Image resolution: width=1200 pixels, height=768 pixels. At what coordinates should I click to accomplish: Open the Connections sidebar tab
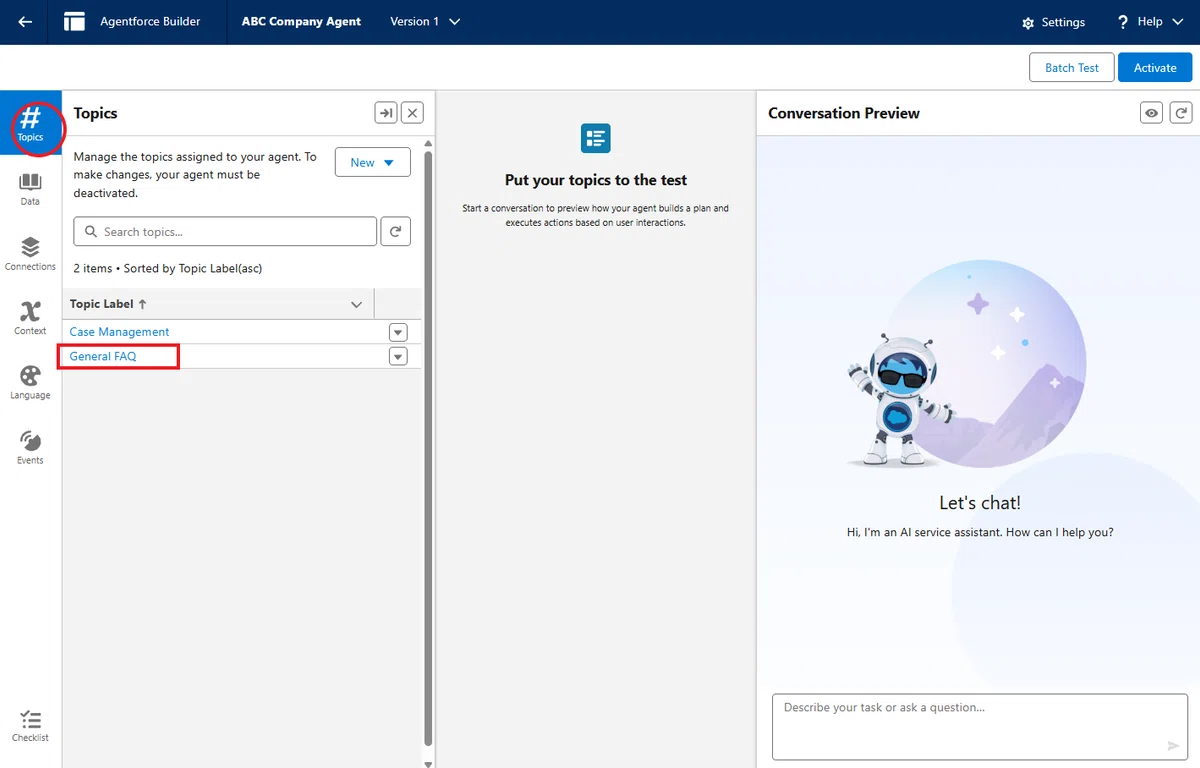pyautogui.click(x=30, y=254)
